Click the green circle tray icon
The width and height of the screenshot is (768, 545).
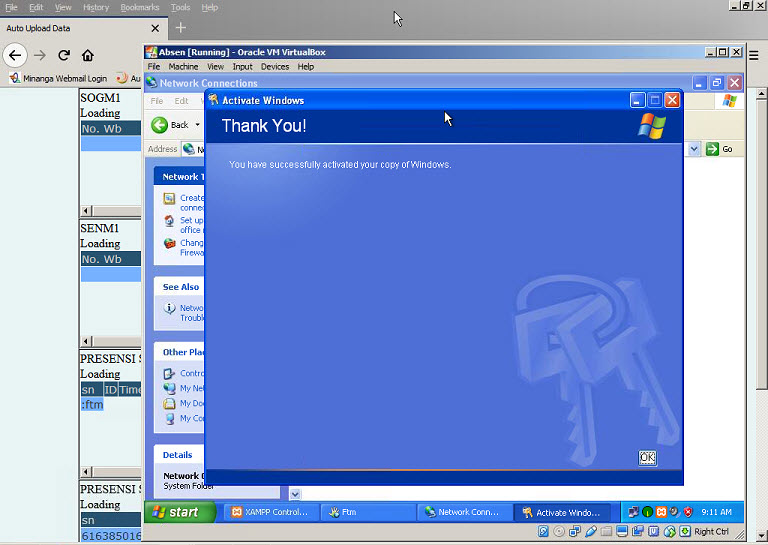647,512
